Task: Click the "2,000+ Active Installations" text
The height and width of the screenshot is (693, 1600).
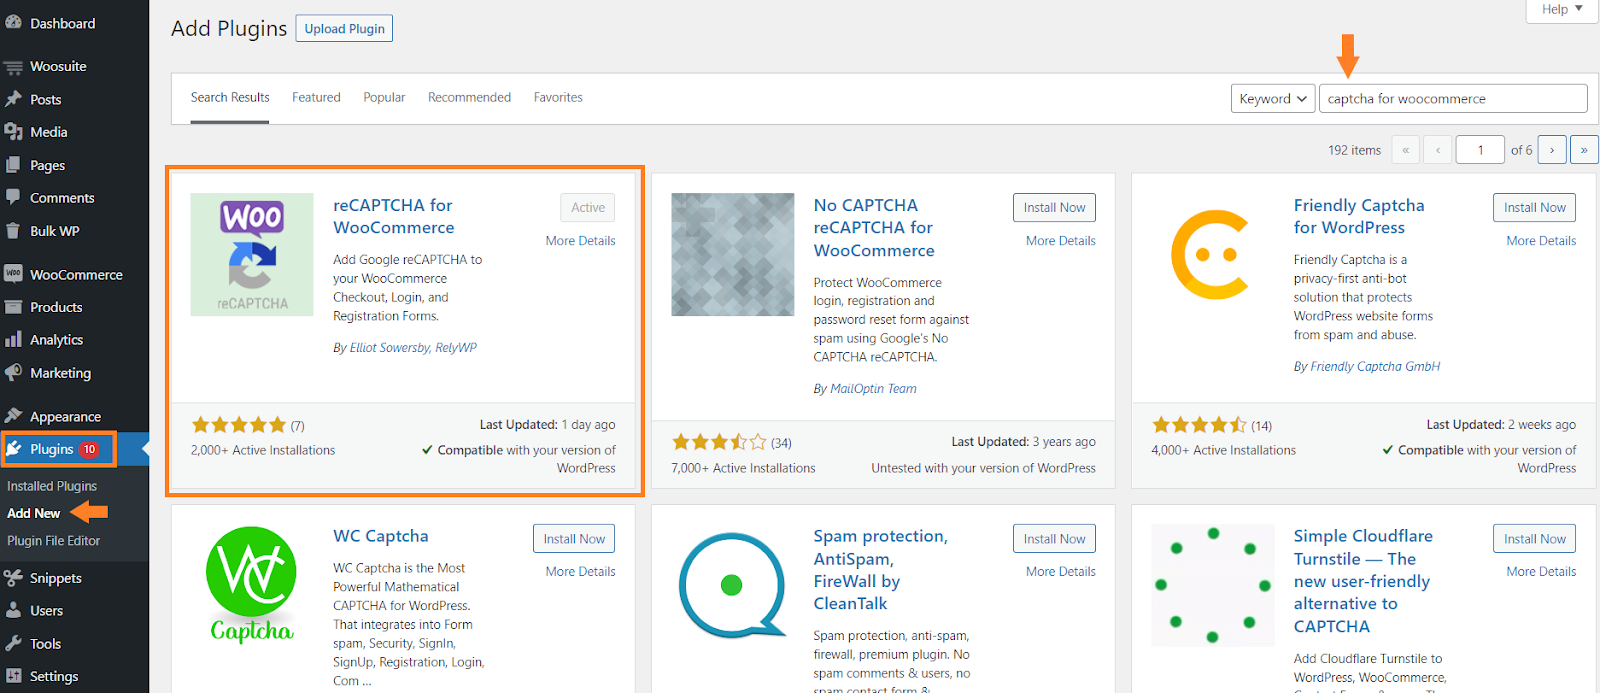Action: pos(263,450)
